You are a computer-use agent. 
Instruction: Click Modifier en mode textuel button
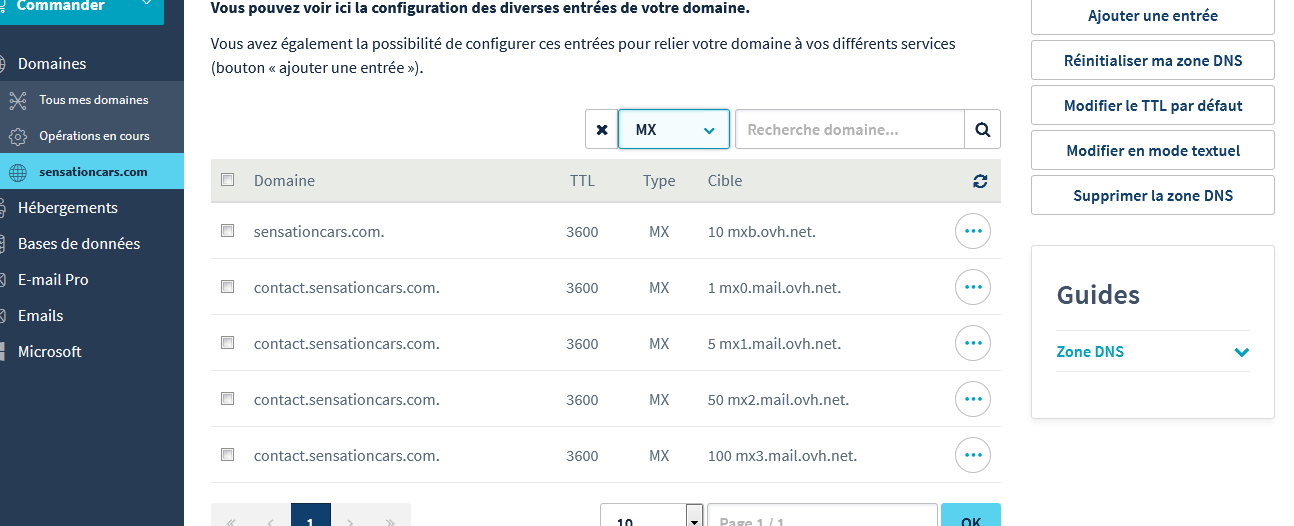[1152, 150]
